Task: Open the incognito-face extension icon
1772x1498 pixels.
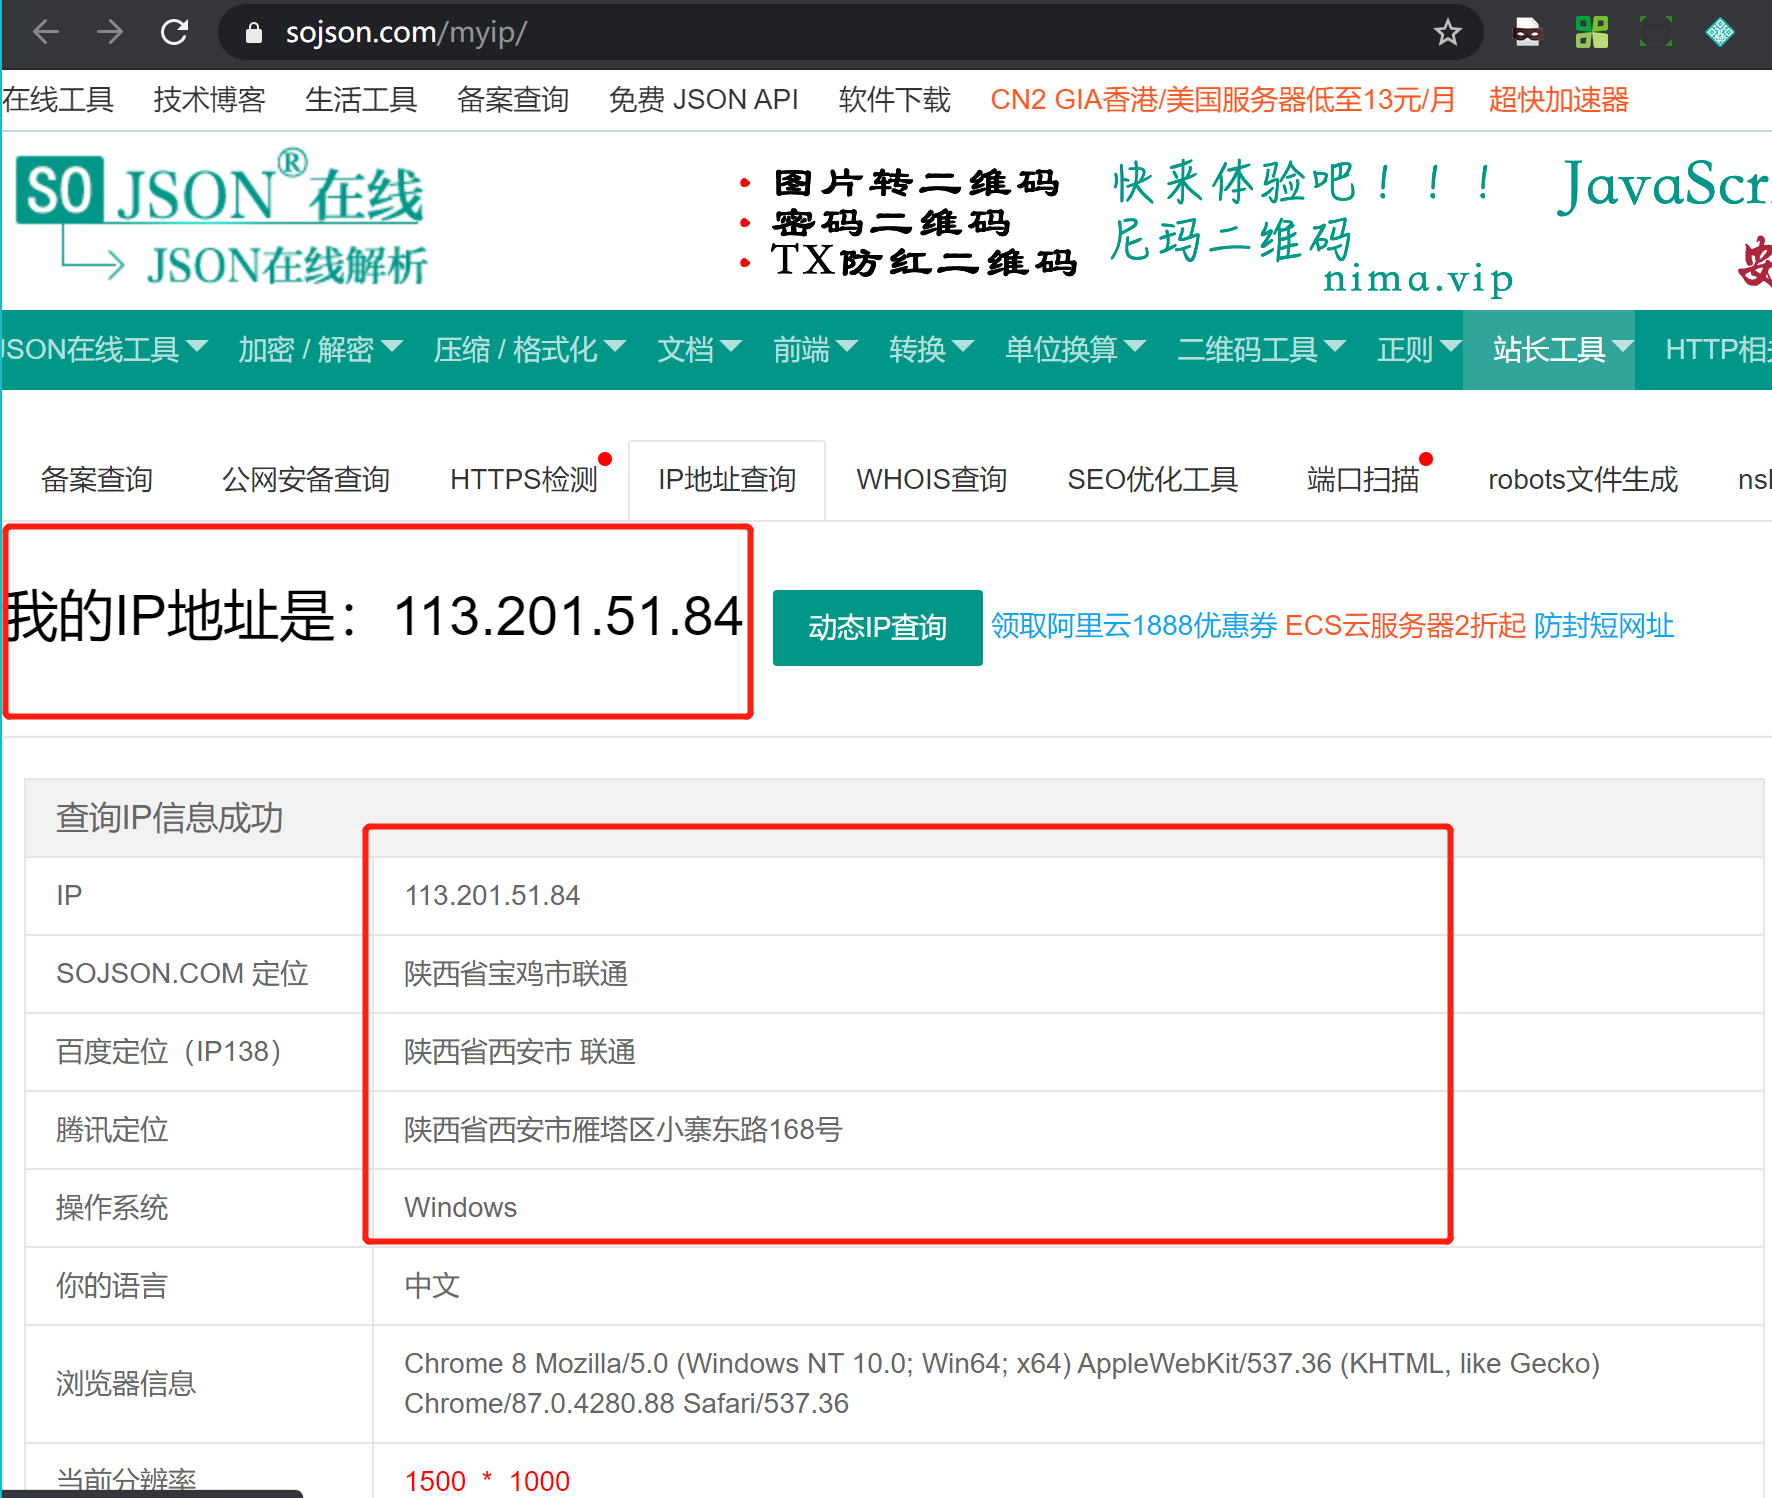Action: point(1527,33)
